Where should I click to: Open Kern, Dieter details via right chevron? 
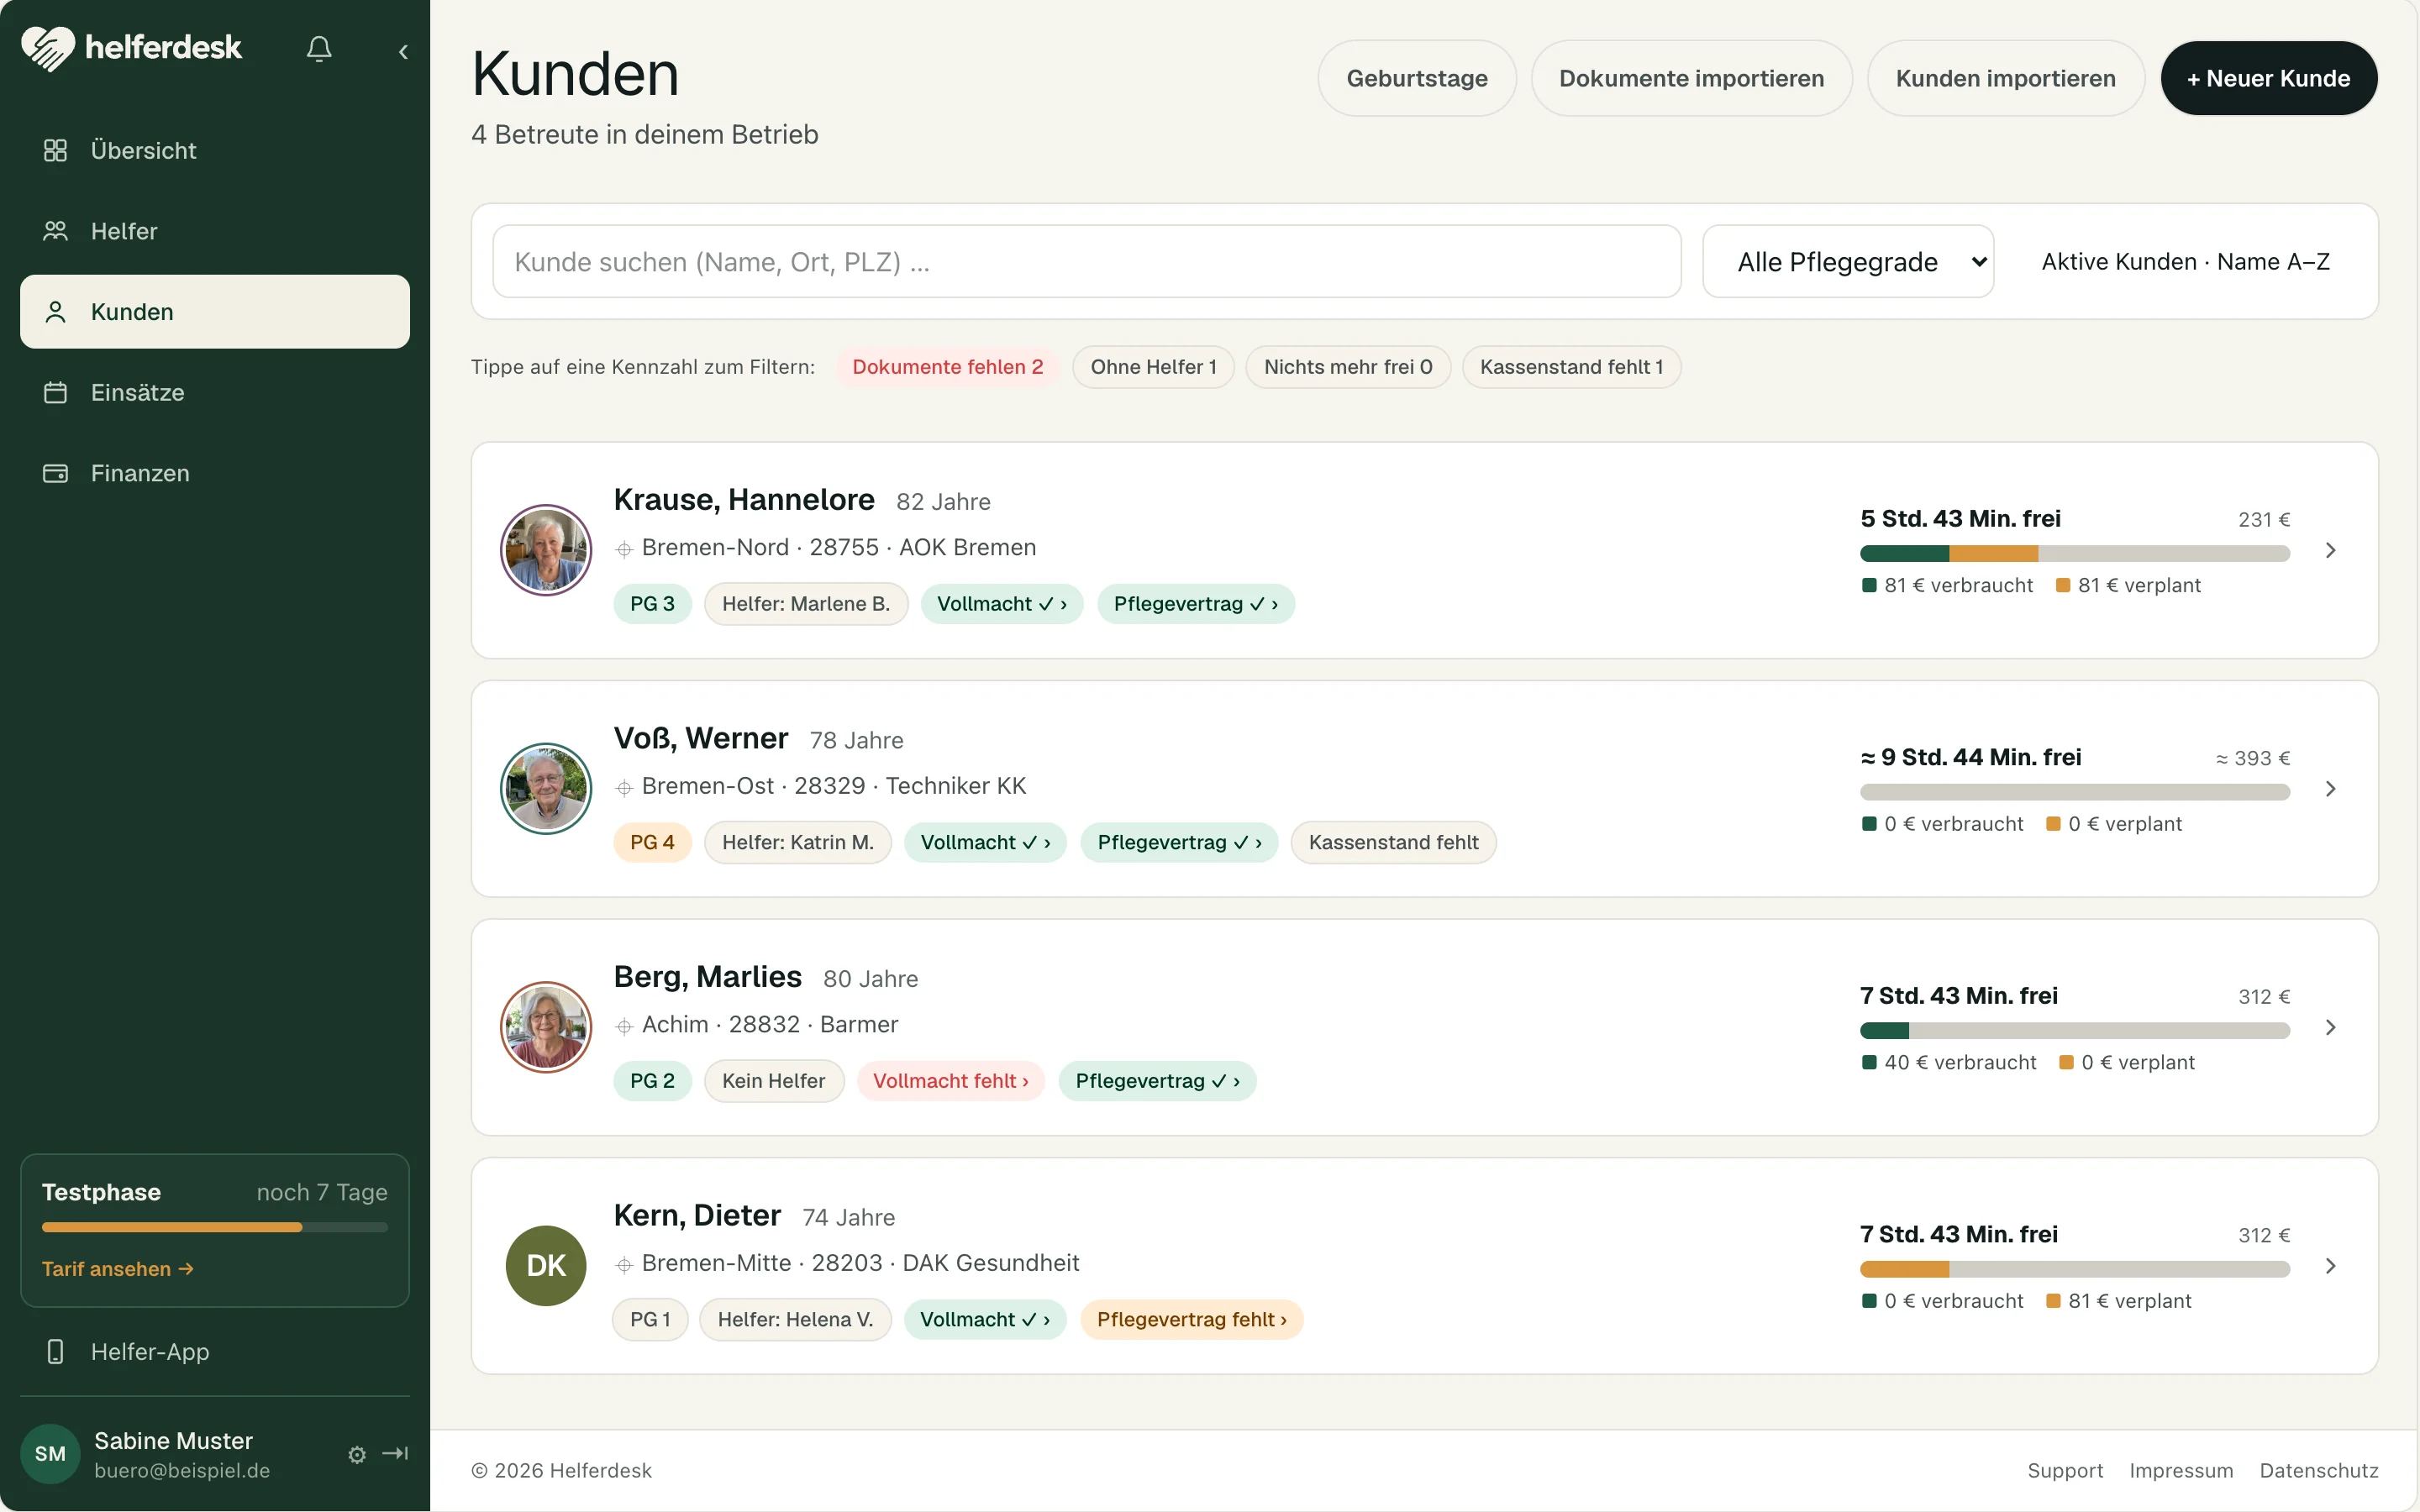2331,1266
